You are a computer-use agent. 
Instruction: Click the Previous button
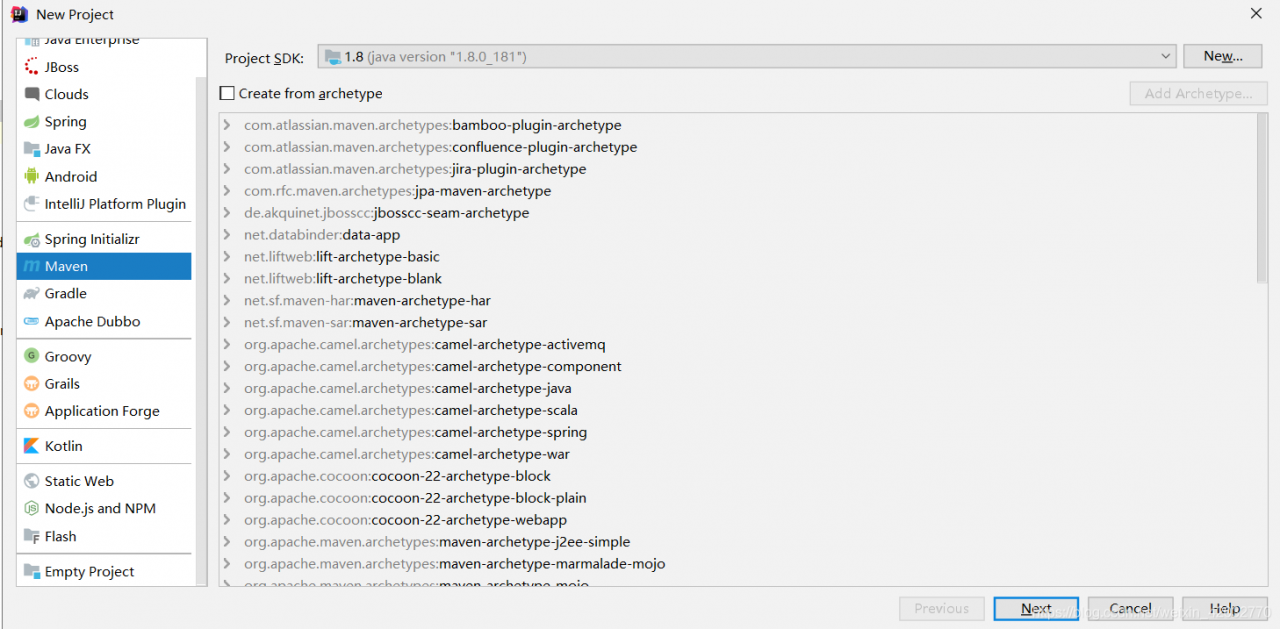click(x=941, y=608)
